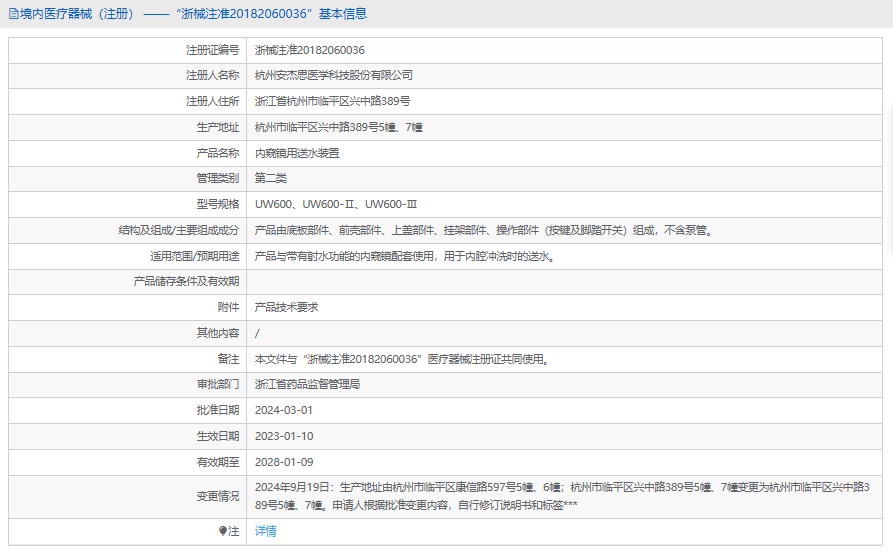The height and width of the screenshot is (552, 893).
Task: Click remark text 本文件与…医疗器械注册证共同使用
Action: (401, 359)
